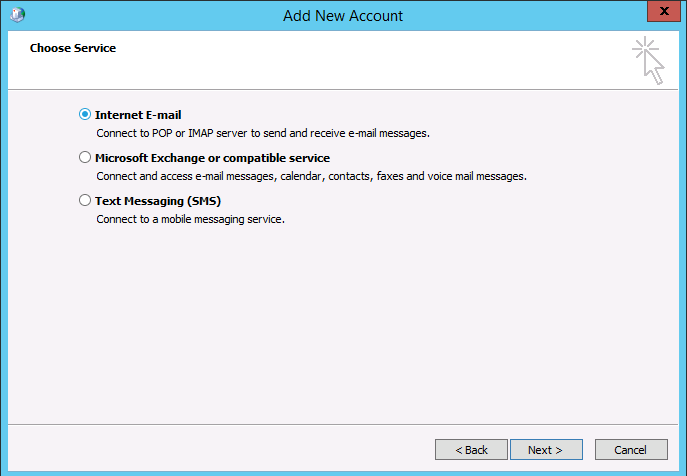Go to the previous step with Back
The width and height of the screenshot is (687, 476).
[x=471, y=450]
